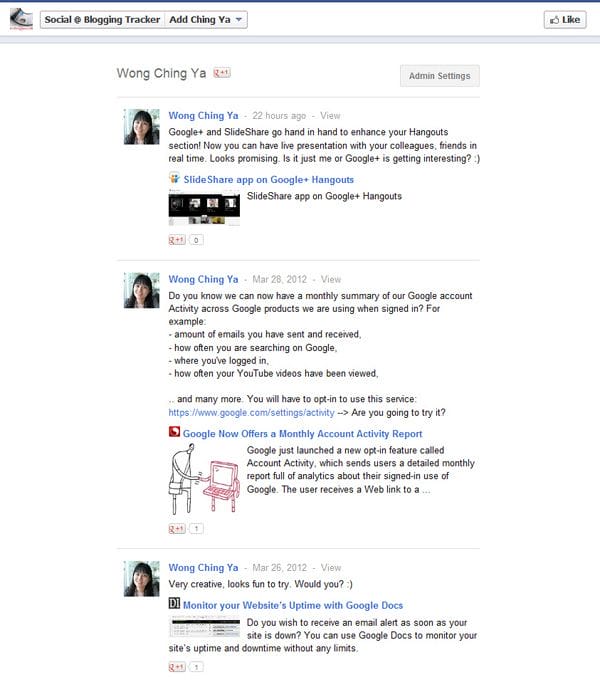Open the Social @ Blogging Tracker tab
600x687 pixels.
(x=102, y=20)
